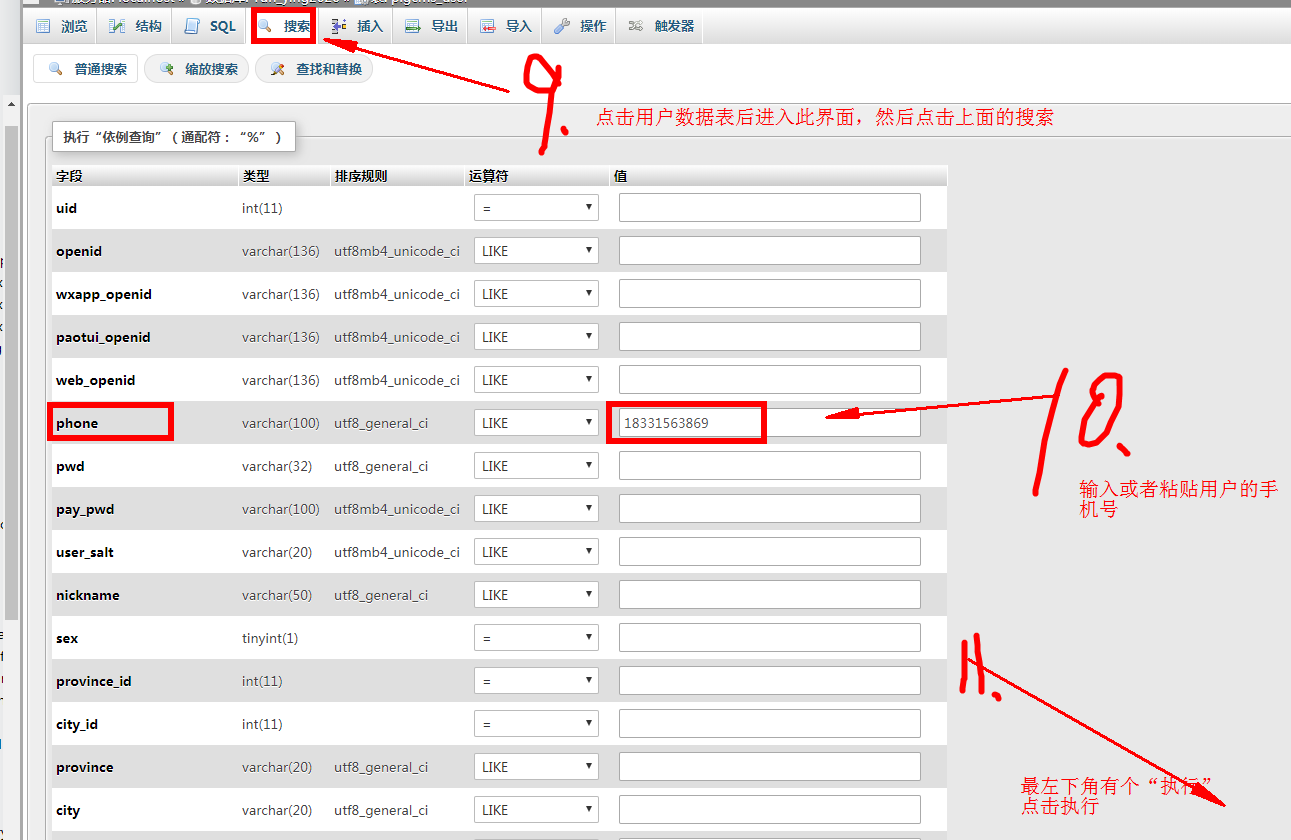Open operator dropdown for wxapp_openid row
The image size is (1291, 840).
coord(536,294)
